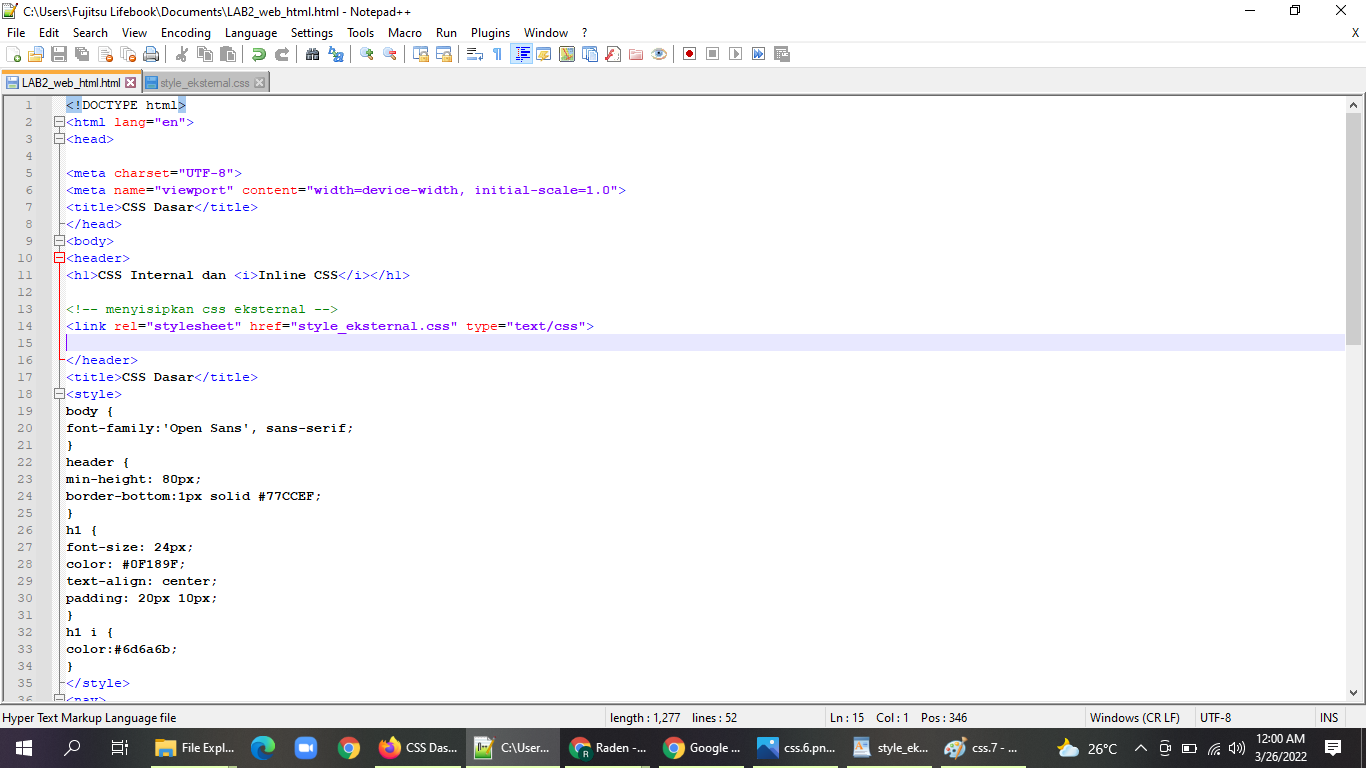
Task: Open Folder as Workspace from the toolbar
Action: coord(636,54)
